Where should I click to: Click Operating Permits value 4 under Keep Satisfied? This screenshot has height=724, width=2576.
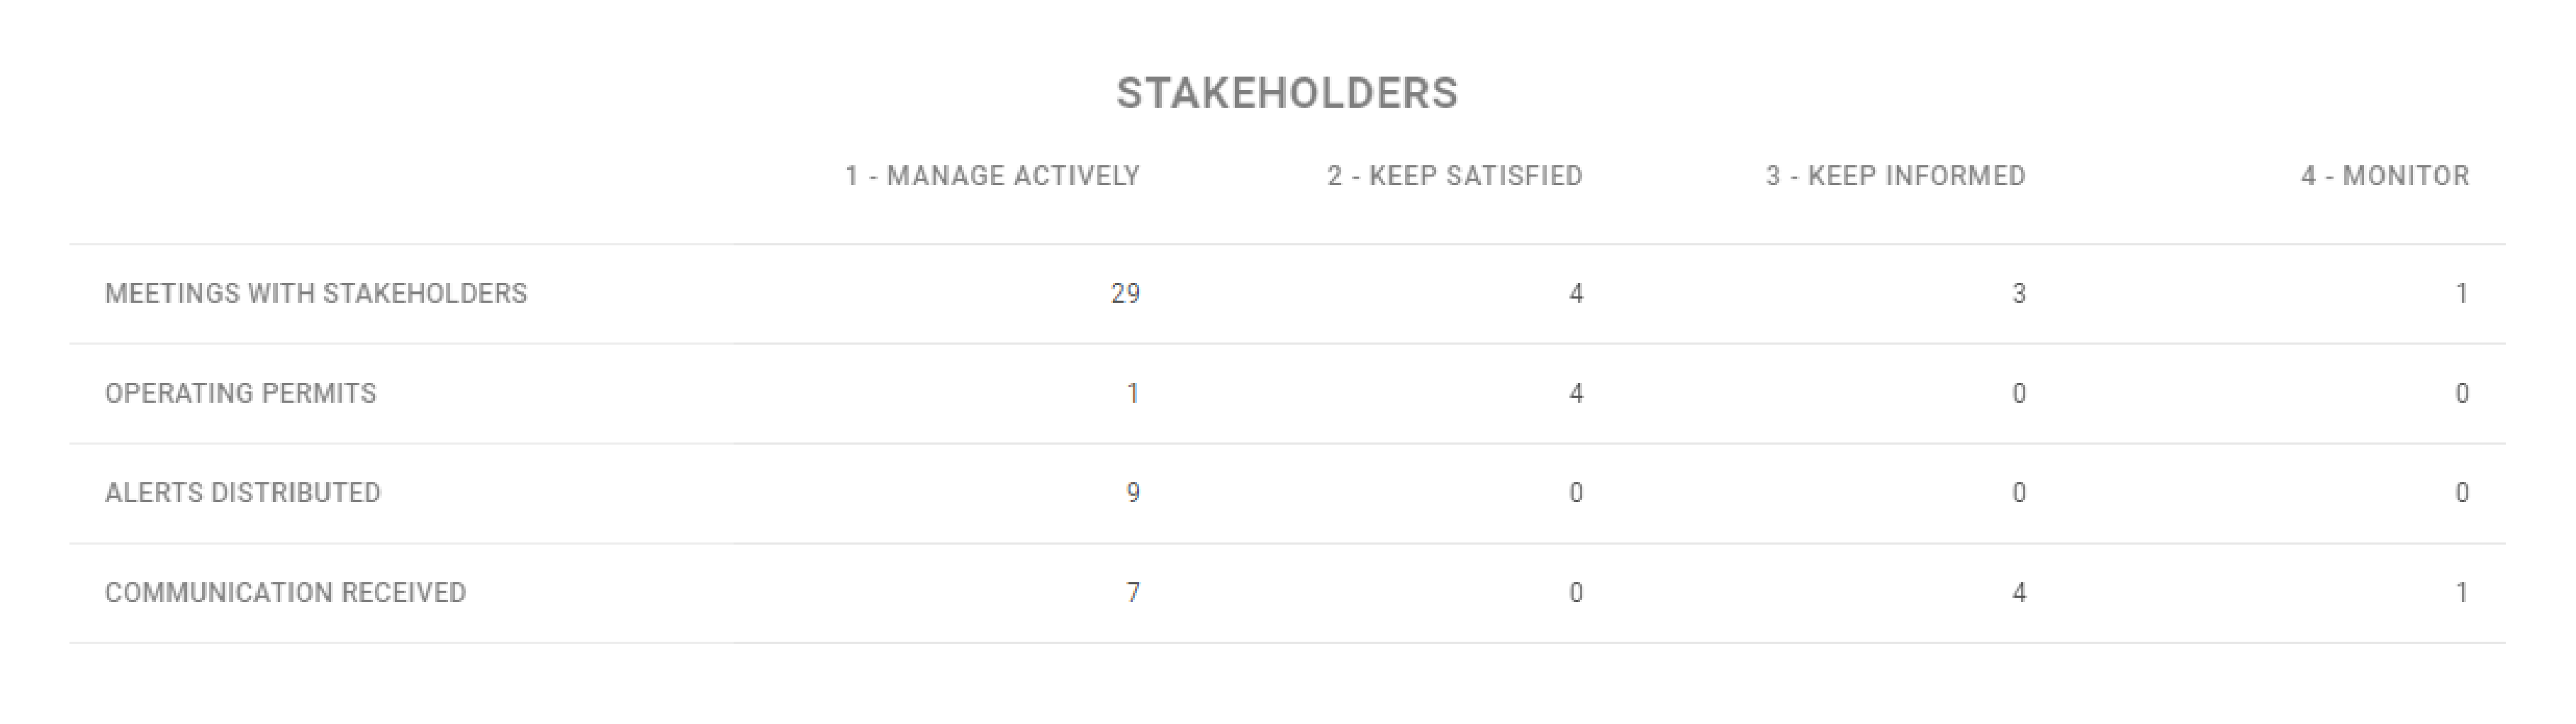[x=1576, y=393]
